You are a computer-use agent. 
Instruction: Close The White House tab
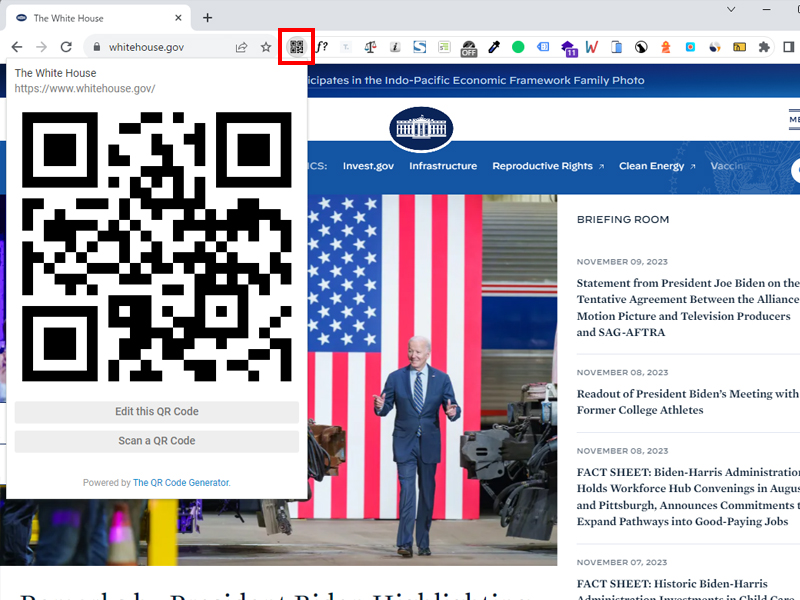tap(178, 18)
